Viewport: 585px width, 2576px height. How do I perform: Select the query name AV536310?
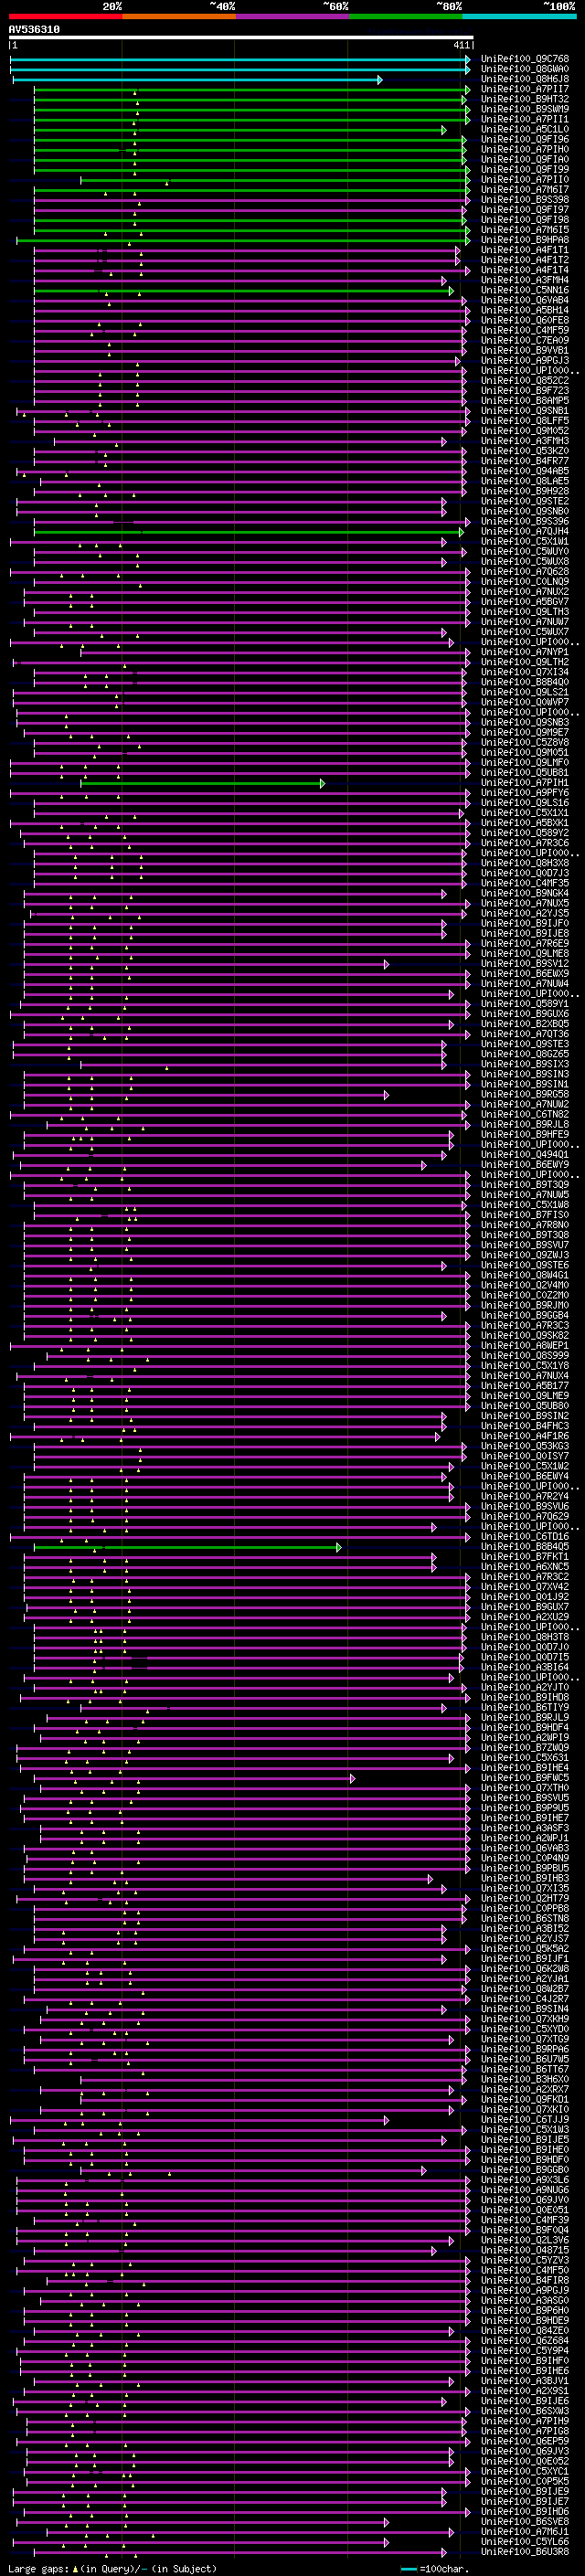(x=34, y=30)
